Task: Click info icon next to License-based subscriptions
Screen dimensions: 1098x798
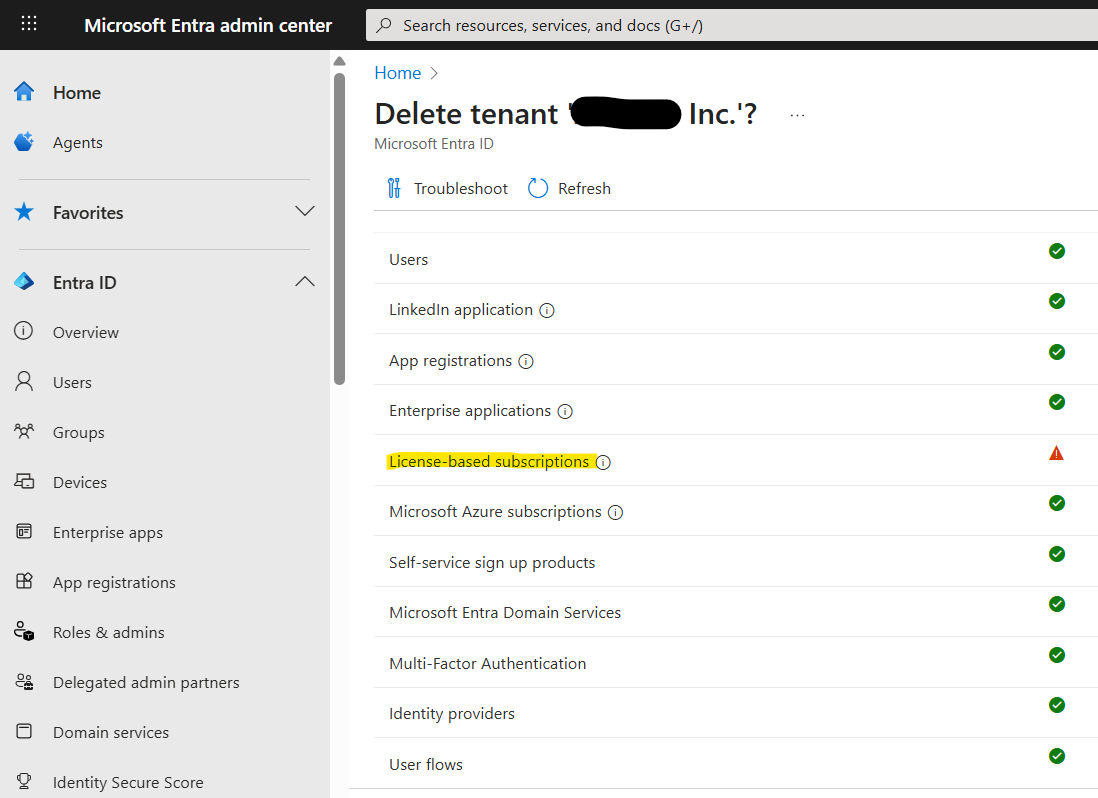Action: (x=603, y=463)
